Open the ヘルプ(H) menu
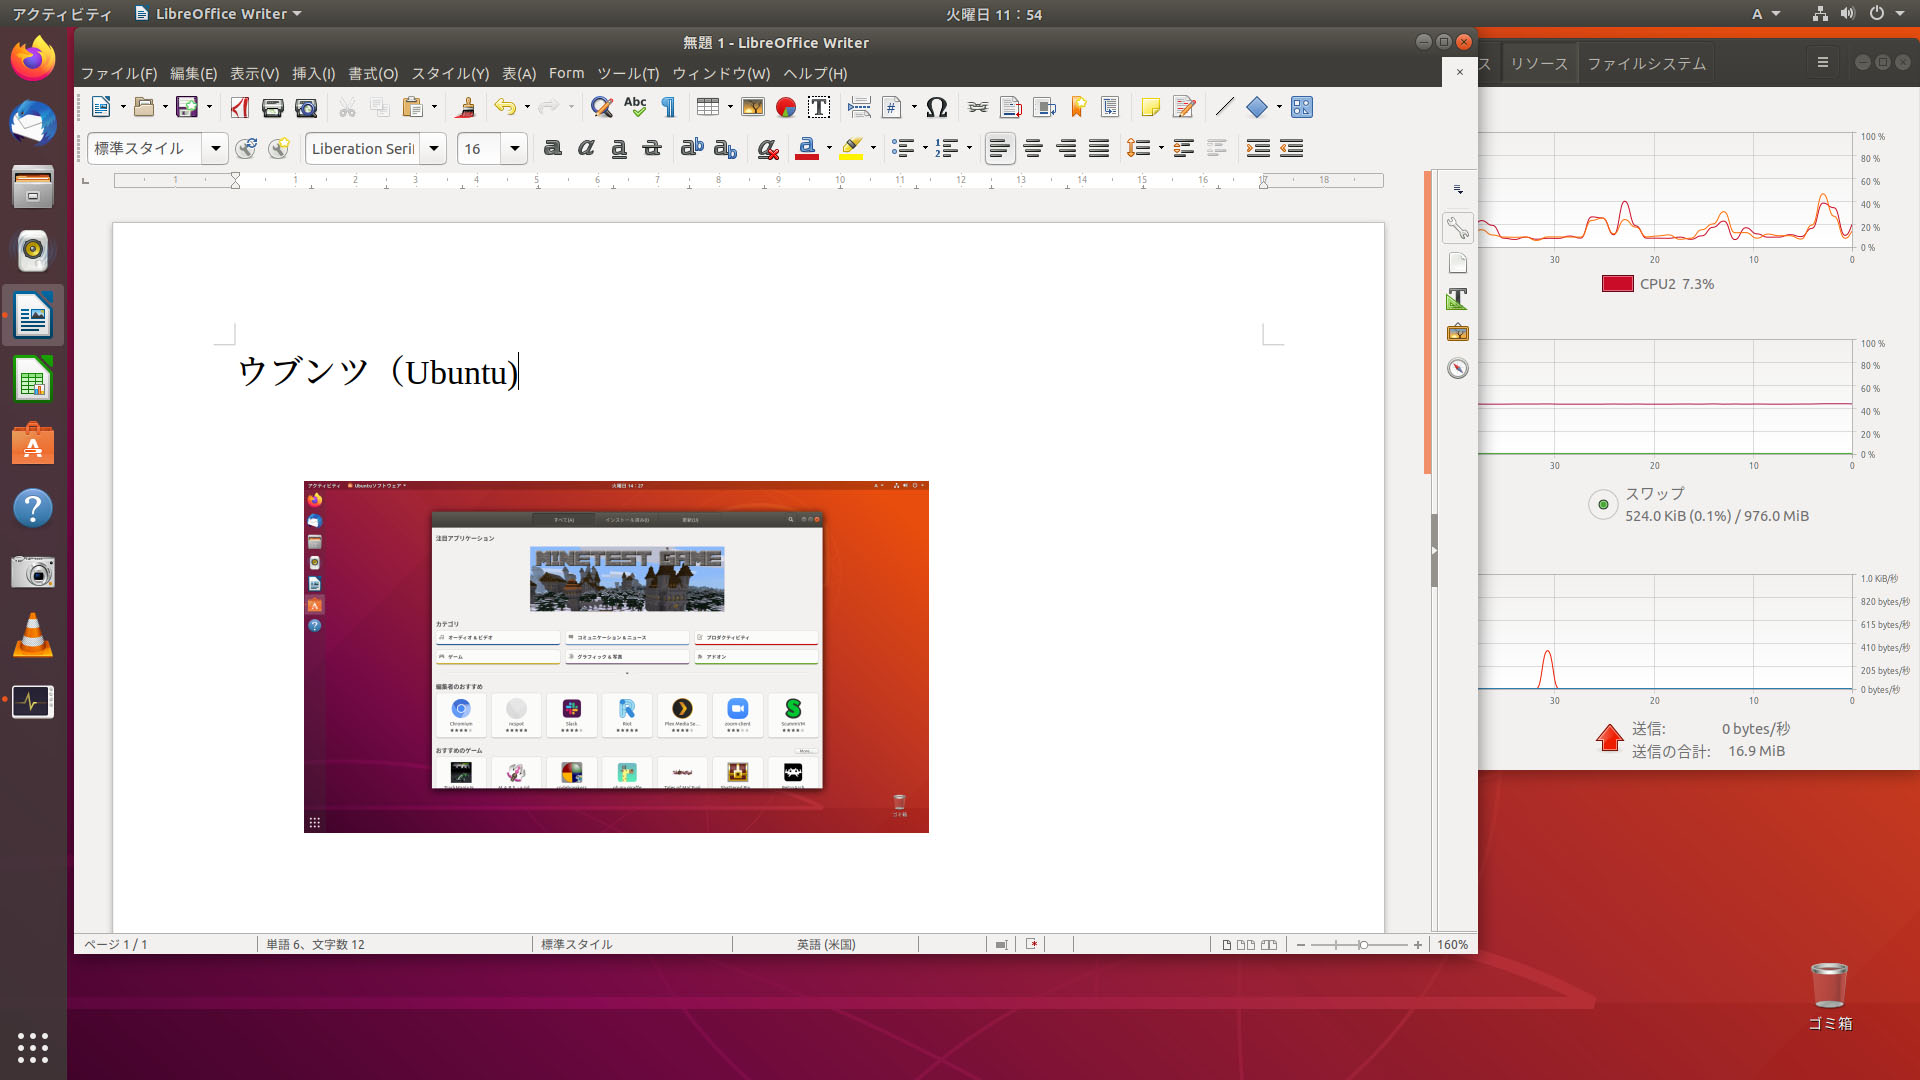This screenshot has width=1920, height=1080. 815,73
